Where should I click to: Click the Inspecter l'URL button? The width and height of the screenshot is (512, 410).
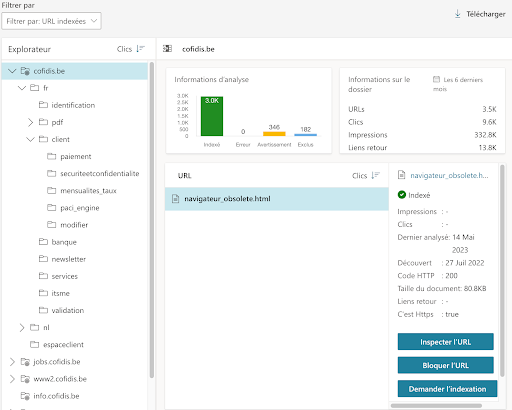(x=445, y=342)
